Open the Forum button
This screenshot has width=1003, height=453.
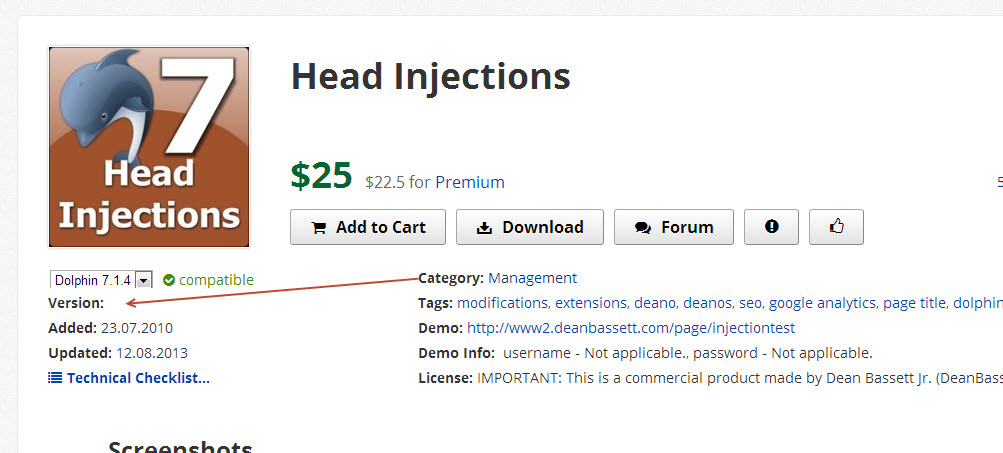point(673,227)
